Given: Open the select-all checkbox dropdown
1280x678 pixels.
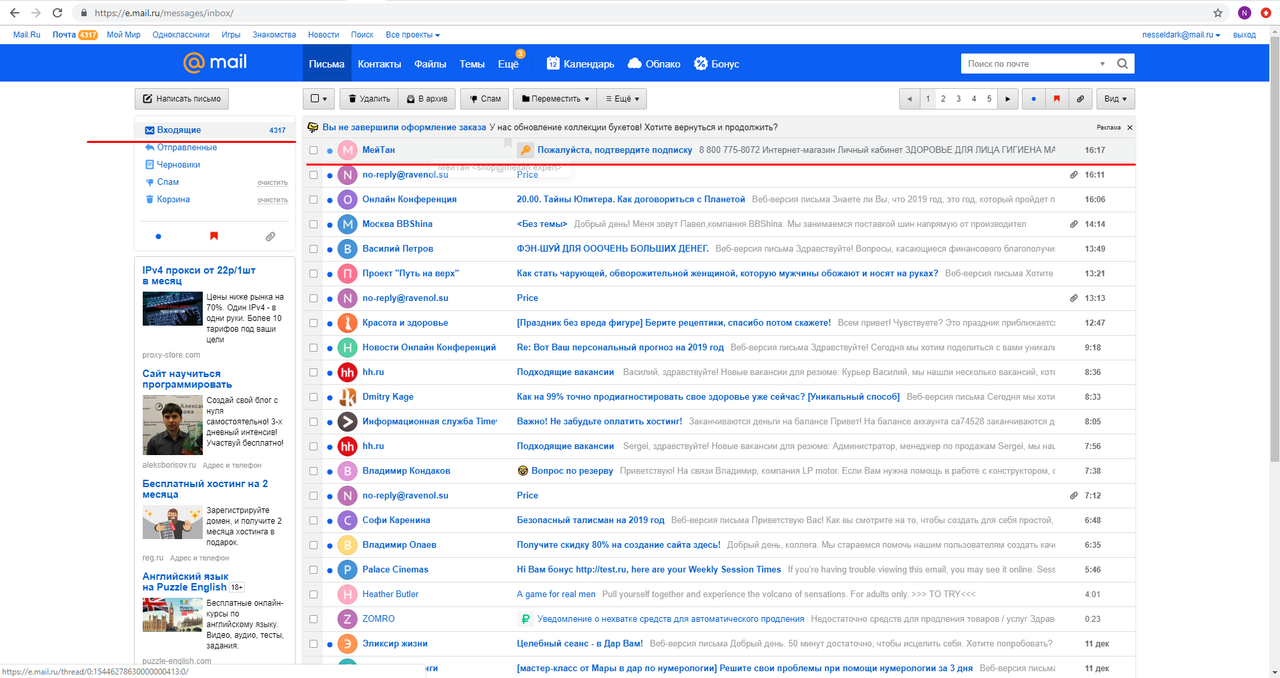Looking at the screenshot, I should 319,99.
